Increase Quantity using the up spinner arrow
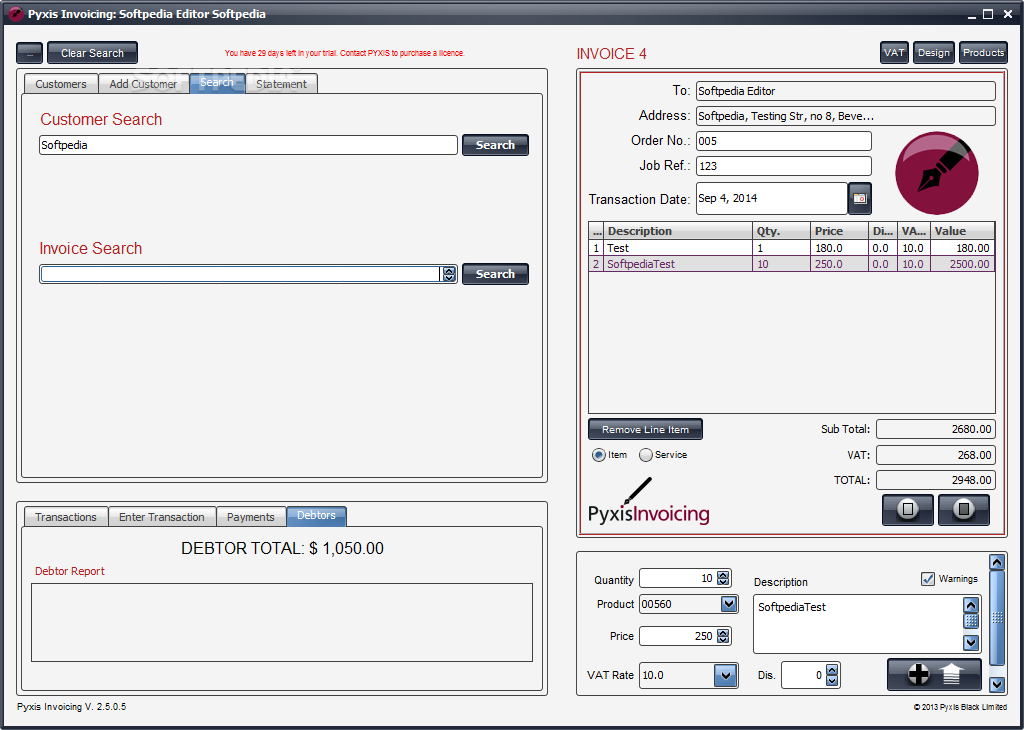The image size is (1024, 730). pos(723,575)
